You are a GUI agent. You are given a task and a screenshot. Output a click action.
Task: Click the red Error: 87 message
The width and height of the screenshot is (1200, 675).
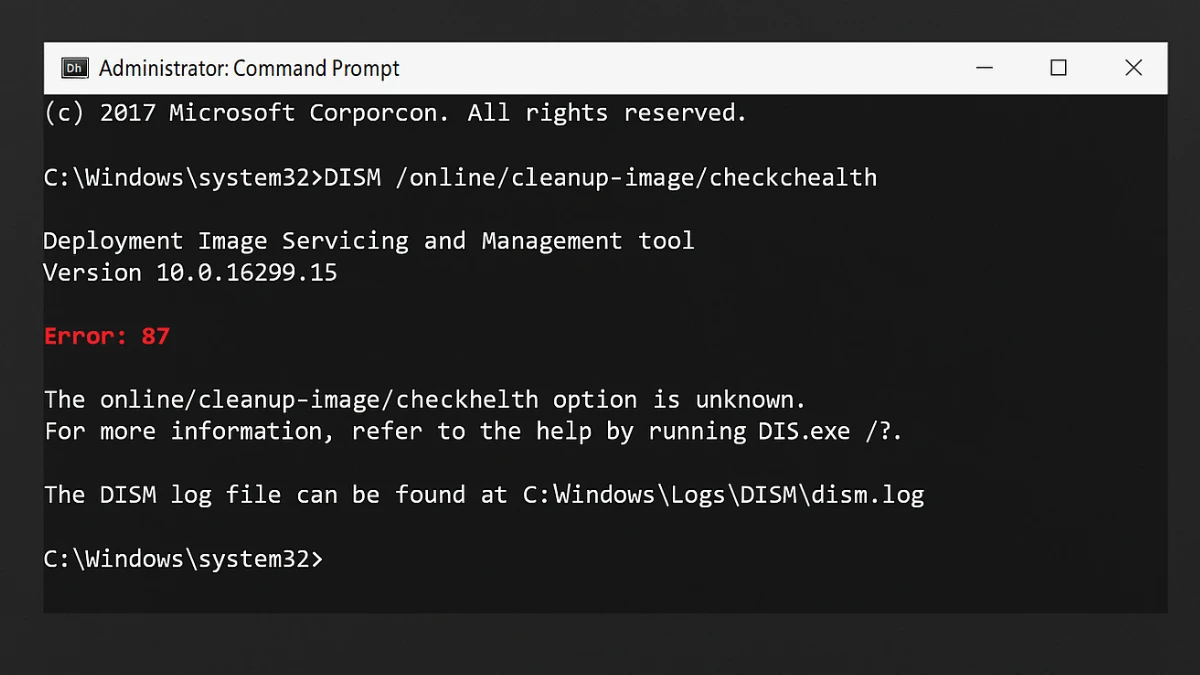tap(106, 336)
